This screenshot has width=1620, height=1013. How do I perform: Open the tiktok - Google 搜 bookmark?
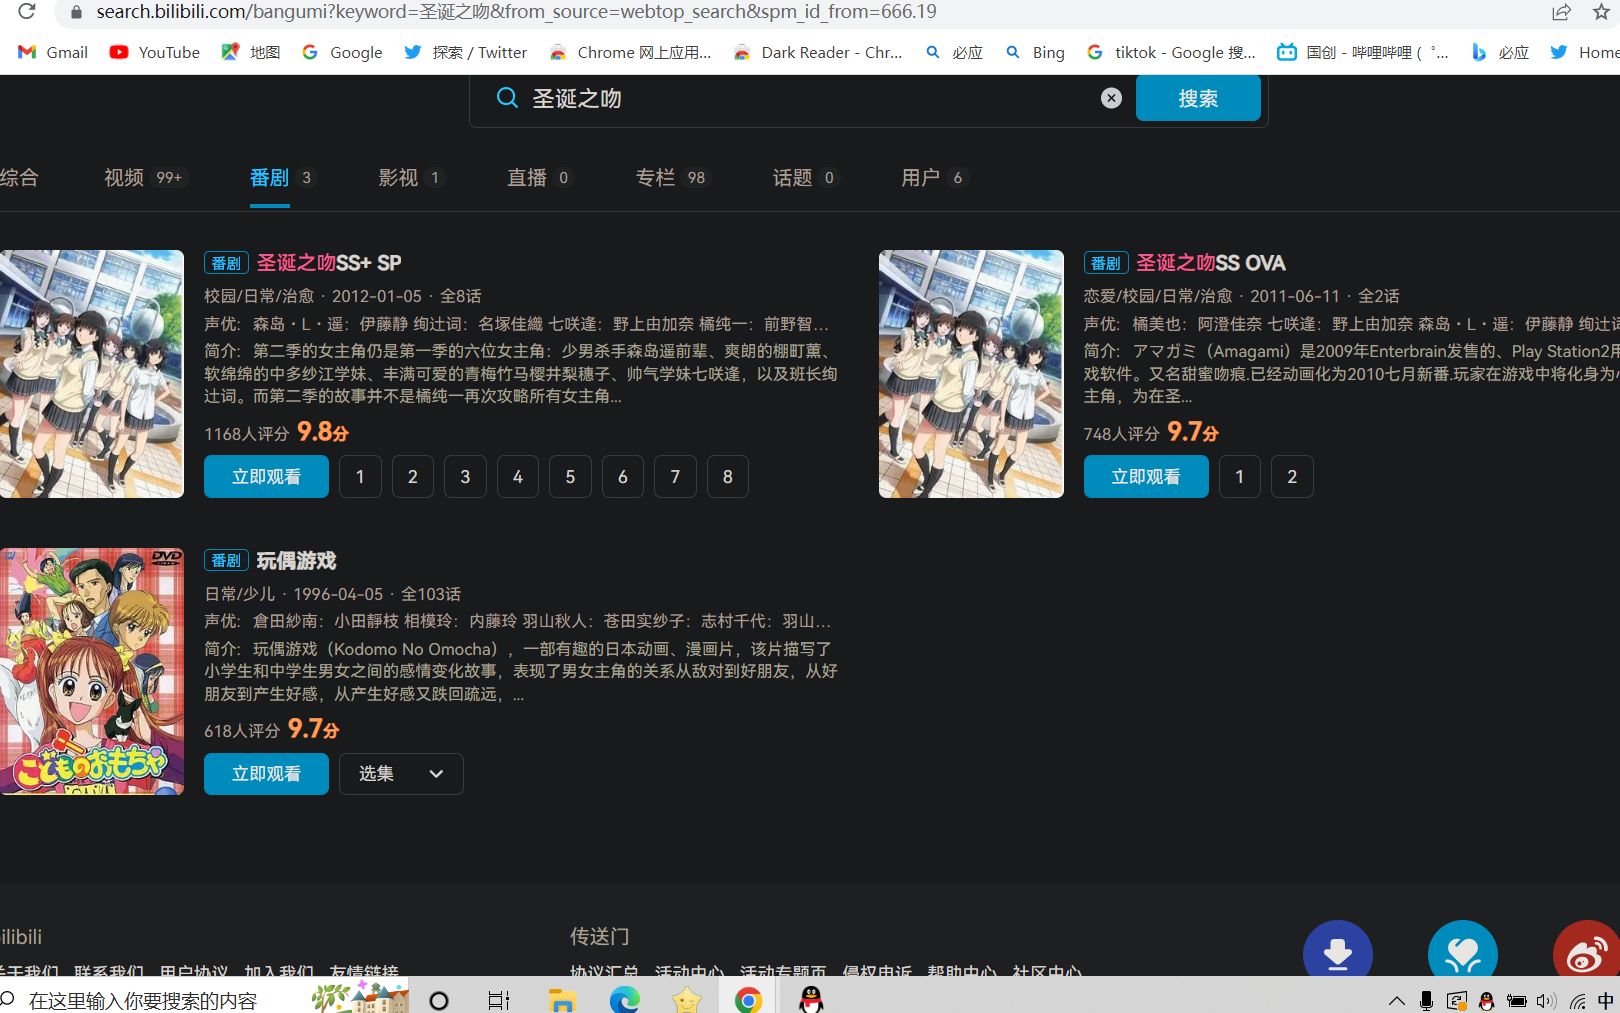tap(1171, 52)
